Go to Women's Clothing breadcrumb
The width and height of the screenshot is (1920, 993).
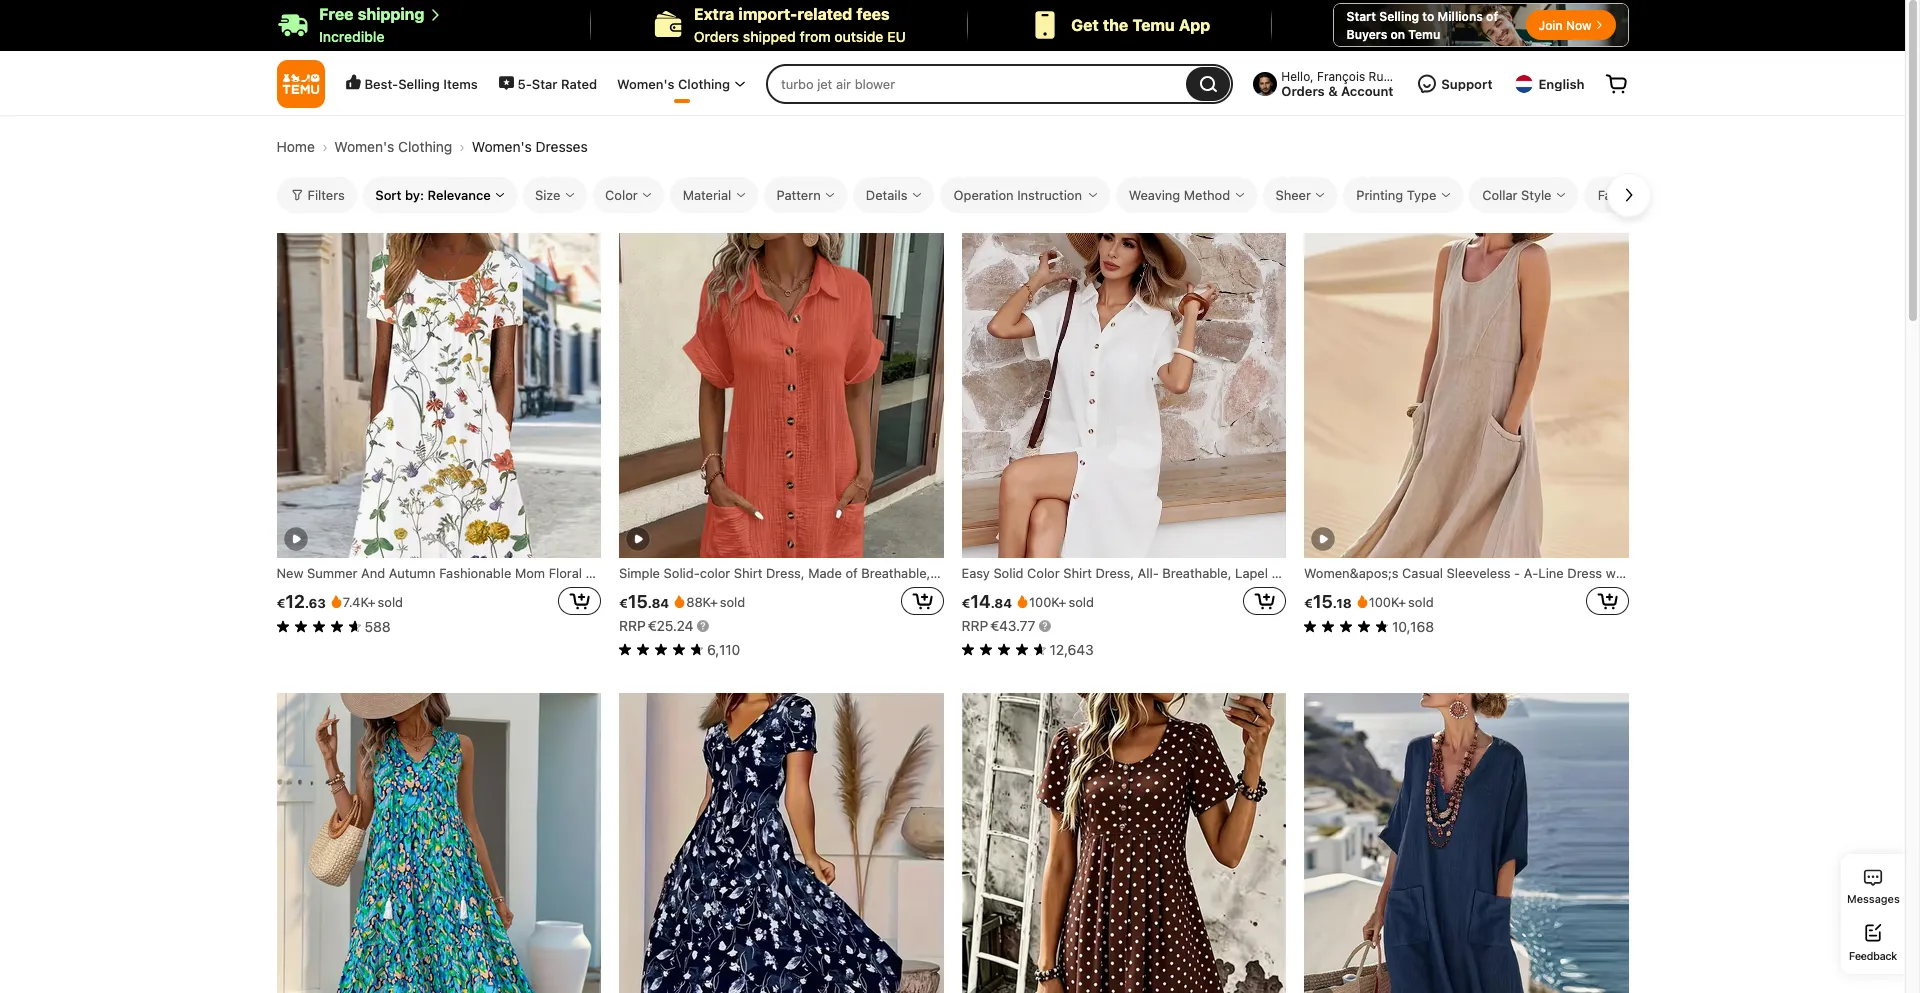point(393,147)
